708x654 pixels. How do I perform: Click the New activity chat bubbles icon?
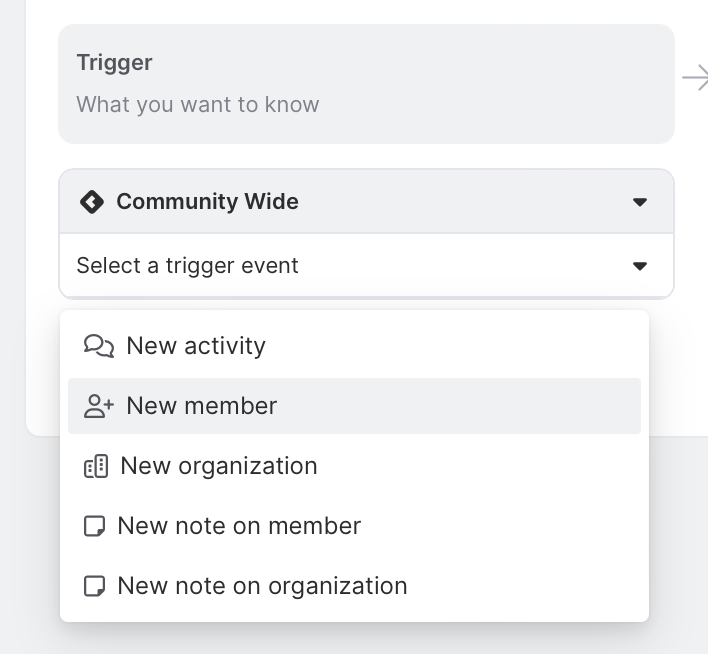(98, 346)
